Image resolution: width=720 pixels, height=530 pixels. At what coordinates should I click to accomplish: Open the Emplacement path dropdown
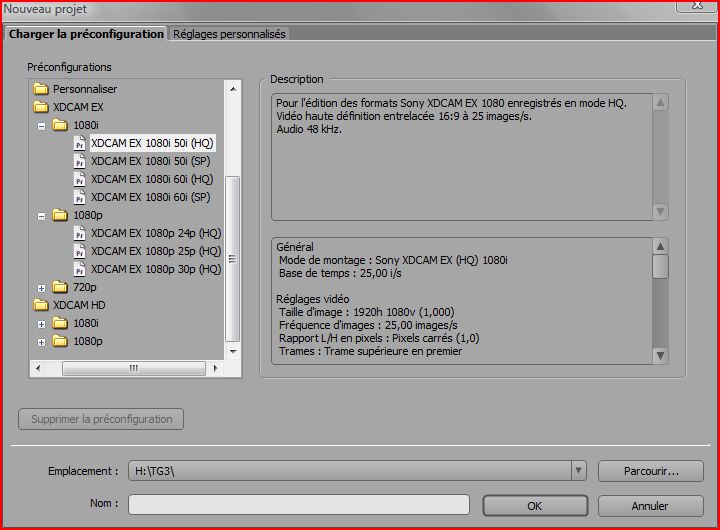click(x=579, y=470)
